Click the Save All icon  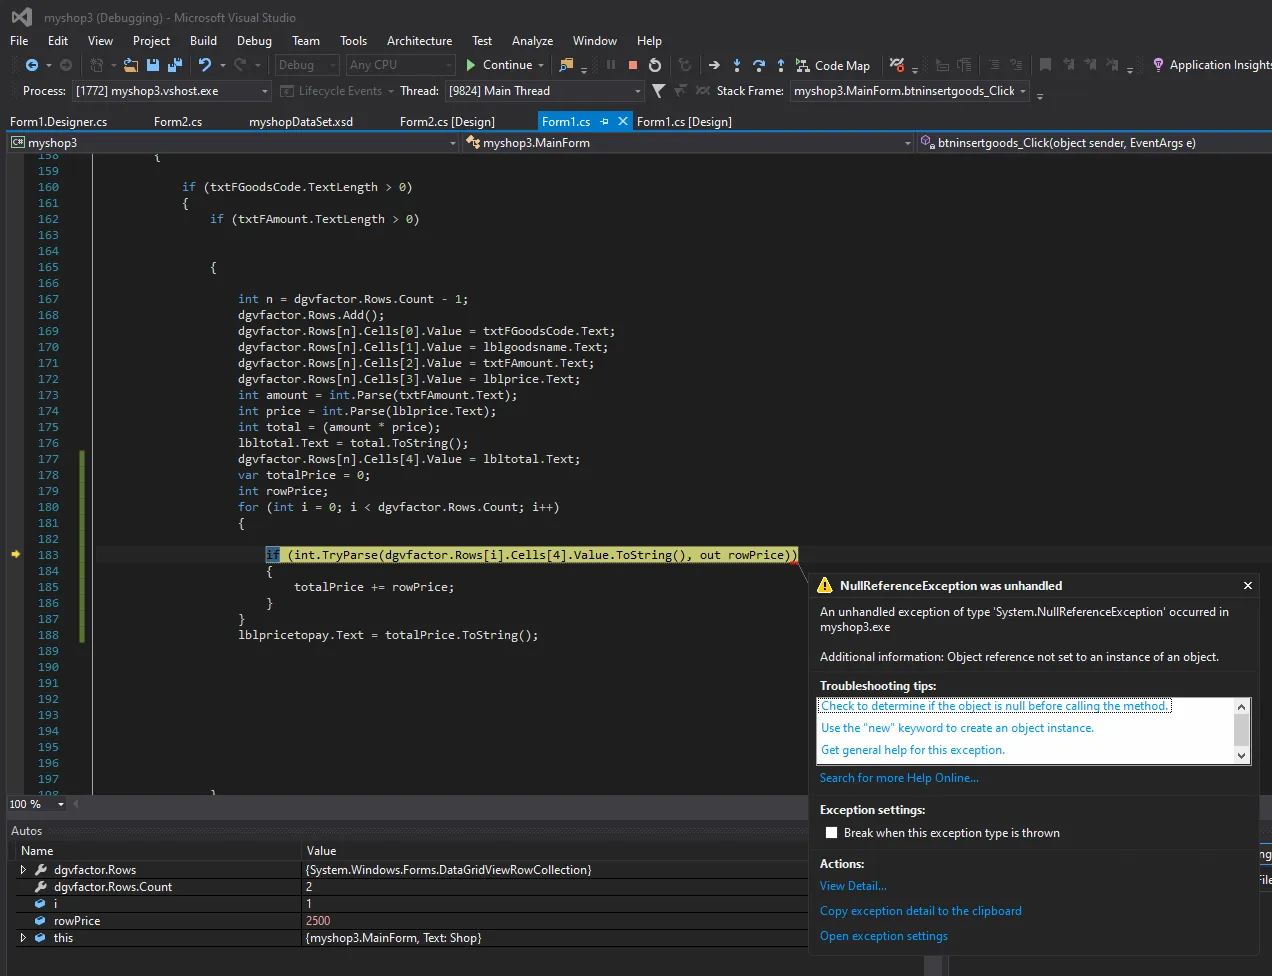[175, 65]
